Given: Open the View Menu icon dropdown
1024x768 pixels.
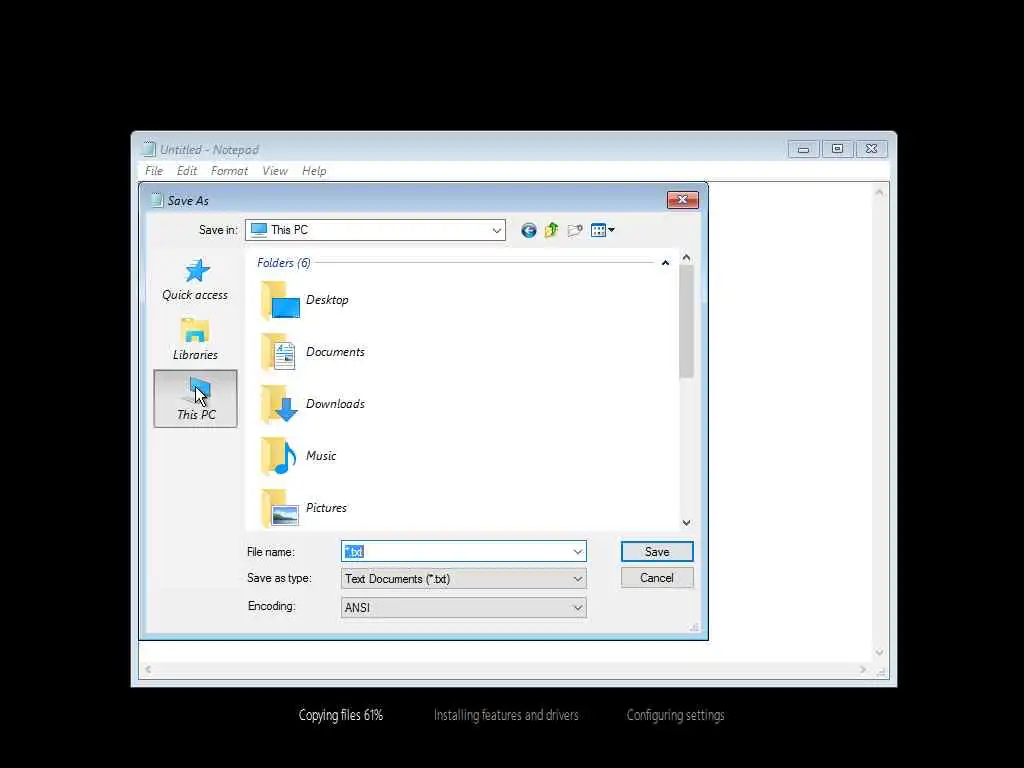Looking at the screenshot, I should (x=602, y=230).
